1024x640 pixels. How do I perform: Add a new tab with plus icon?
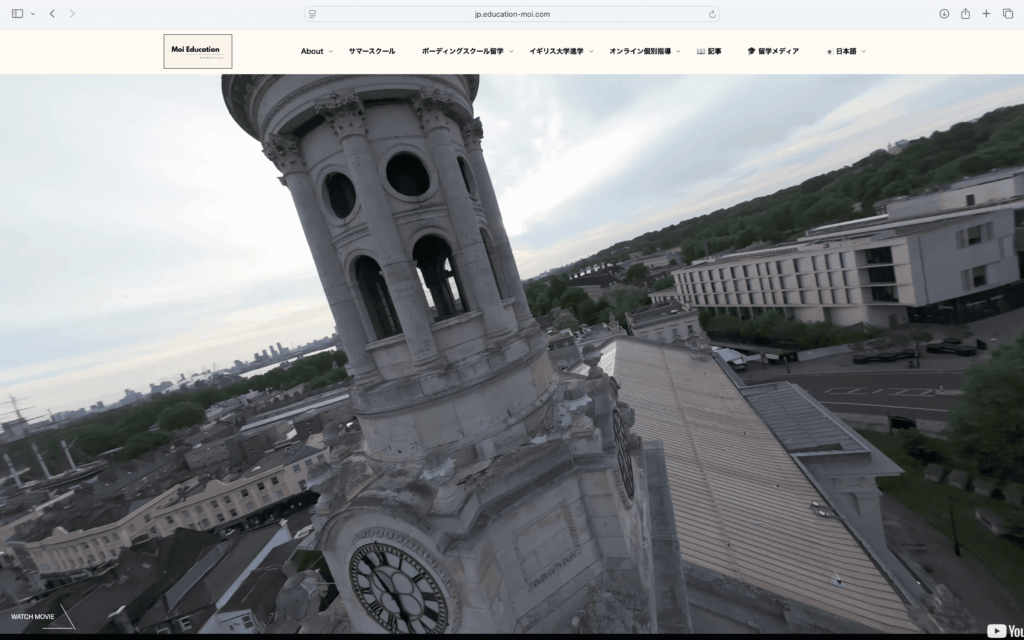tap(986, 14)
